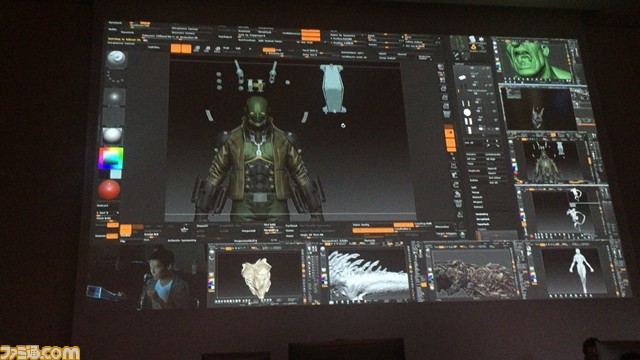This screenshot has width=640, height=360.
Task: Open the glowing alpha thumbnail selector
Action: click(114, 97)
